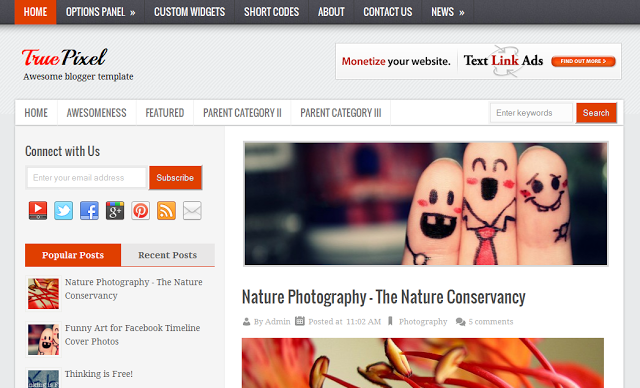Click the red flower post image
The width and height of the screenshot is (640, 388).
tap(423, 363)
